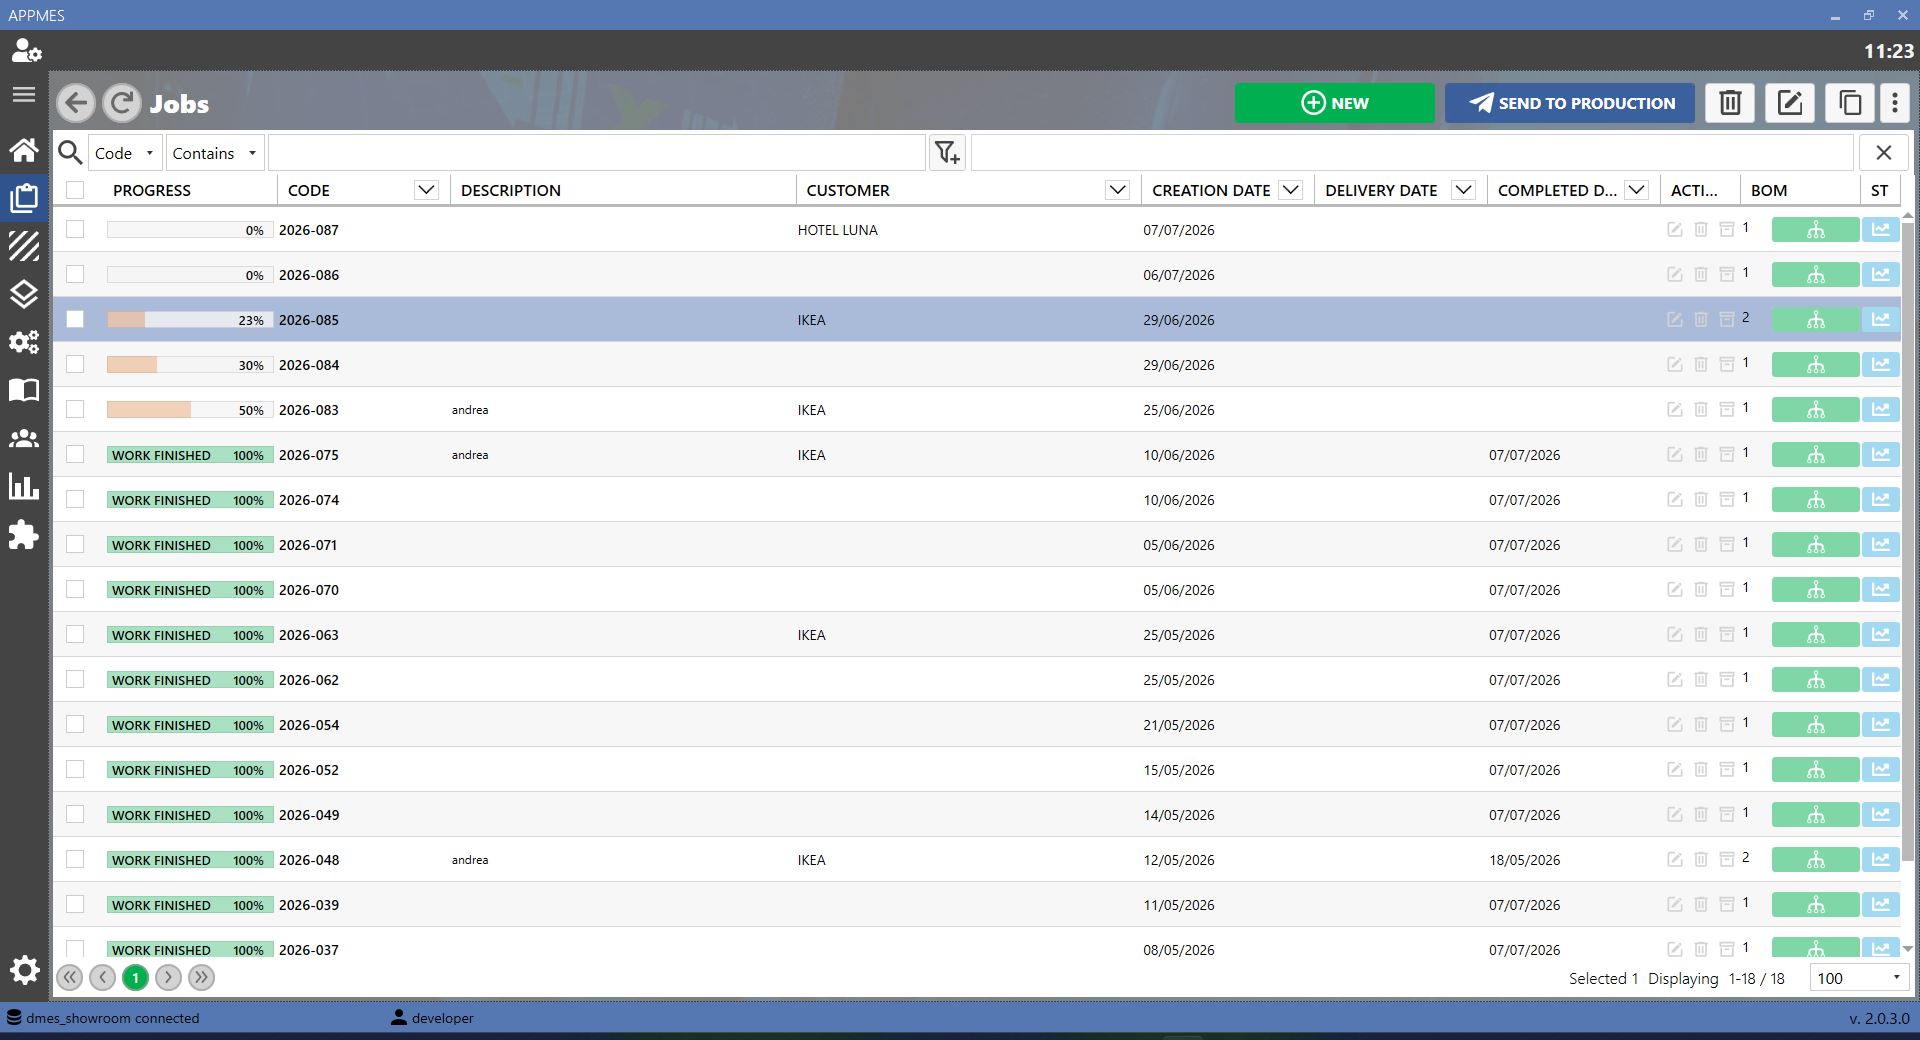Open the three-dot more options menu
The image size is (1920, 1040).
(1895, 103)
